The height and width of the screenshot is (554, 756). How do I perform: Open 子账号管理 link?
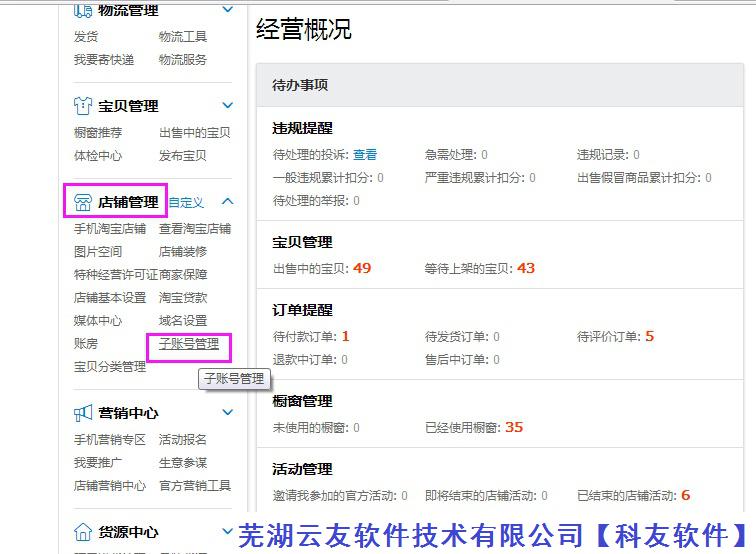(189, 344)
